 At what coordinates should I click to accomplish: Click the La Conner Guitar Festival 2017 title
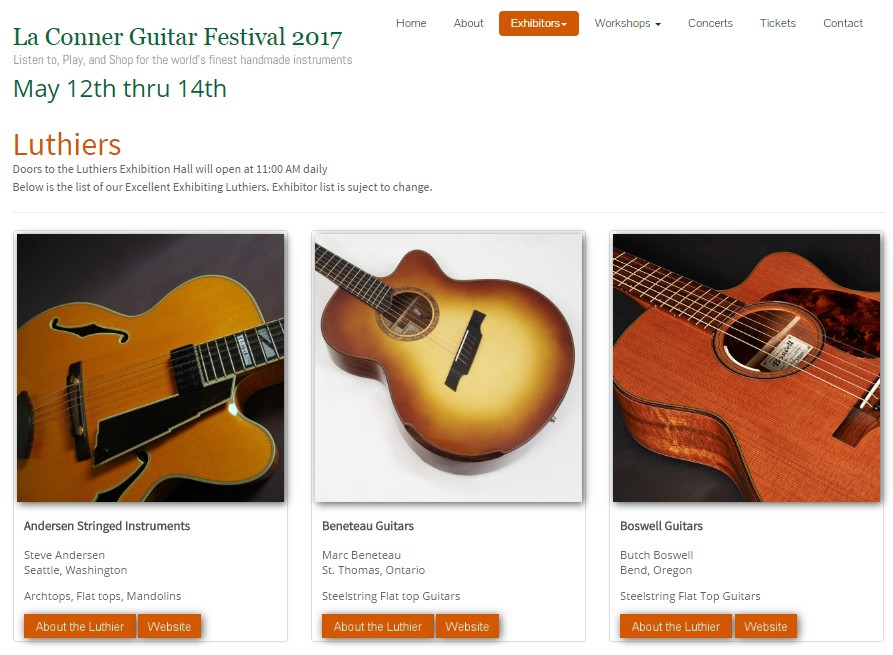(178, 37)
